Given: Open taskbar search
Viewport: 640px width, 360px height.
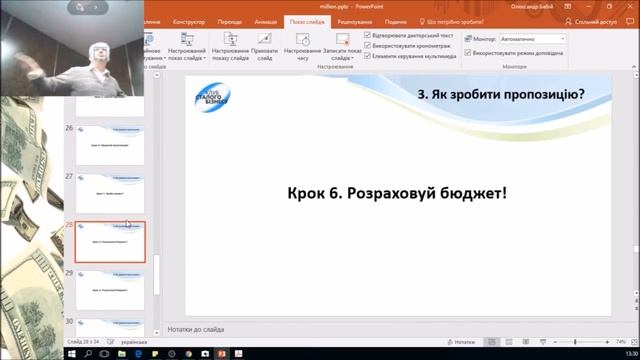Looking at the screenshot, I should (88, 353).
